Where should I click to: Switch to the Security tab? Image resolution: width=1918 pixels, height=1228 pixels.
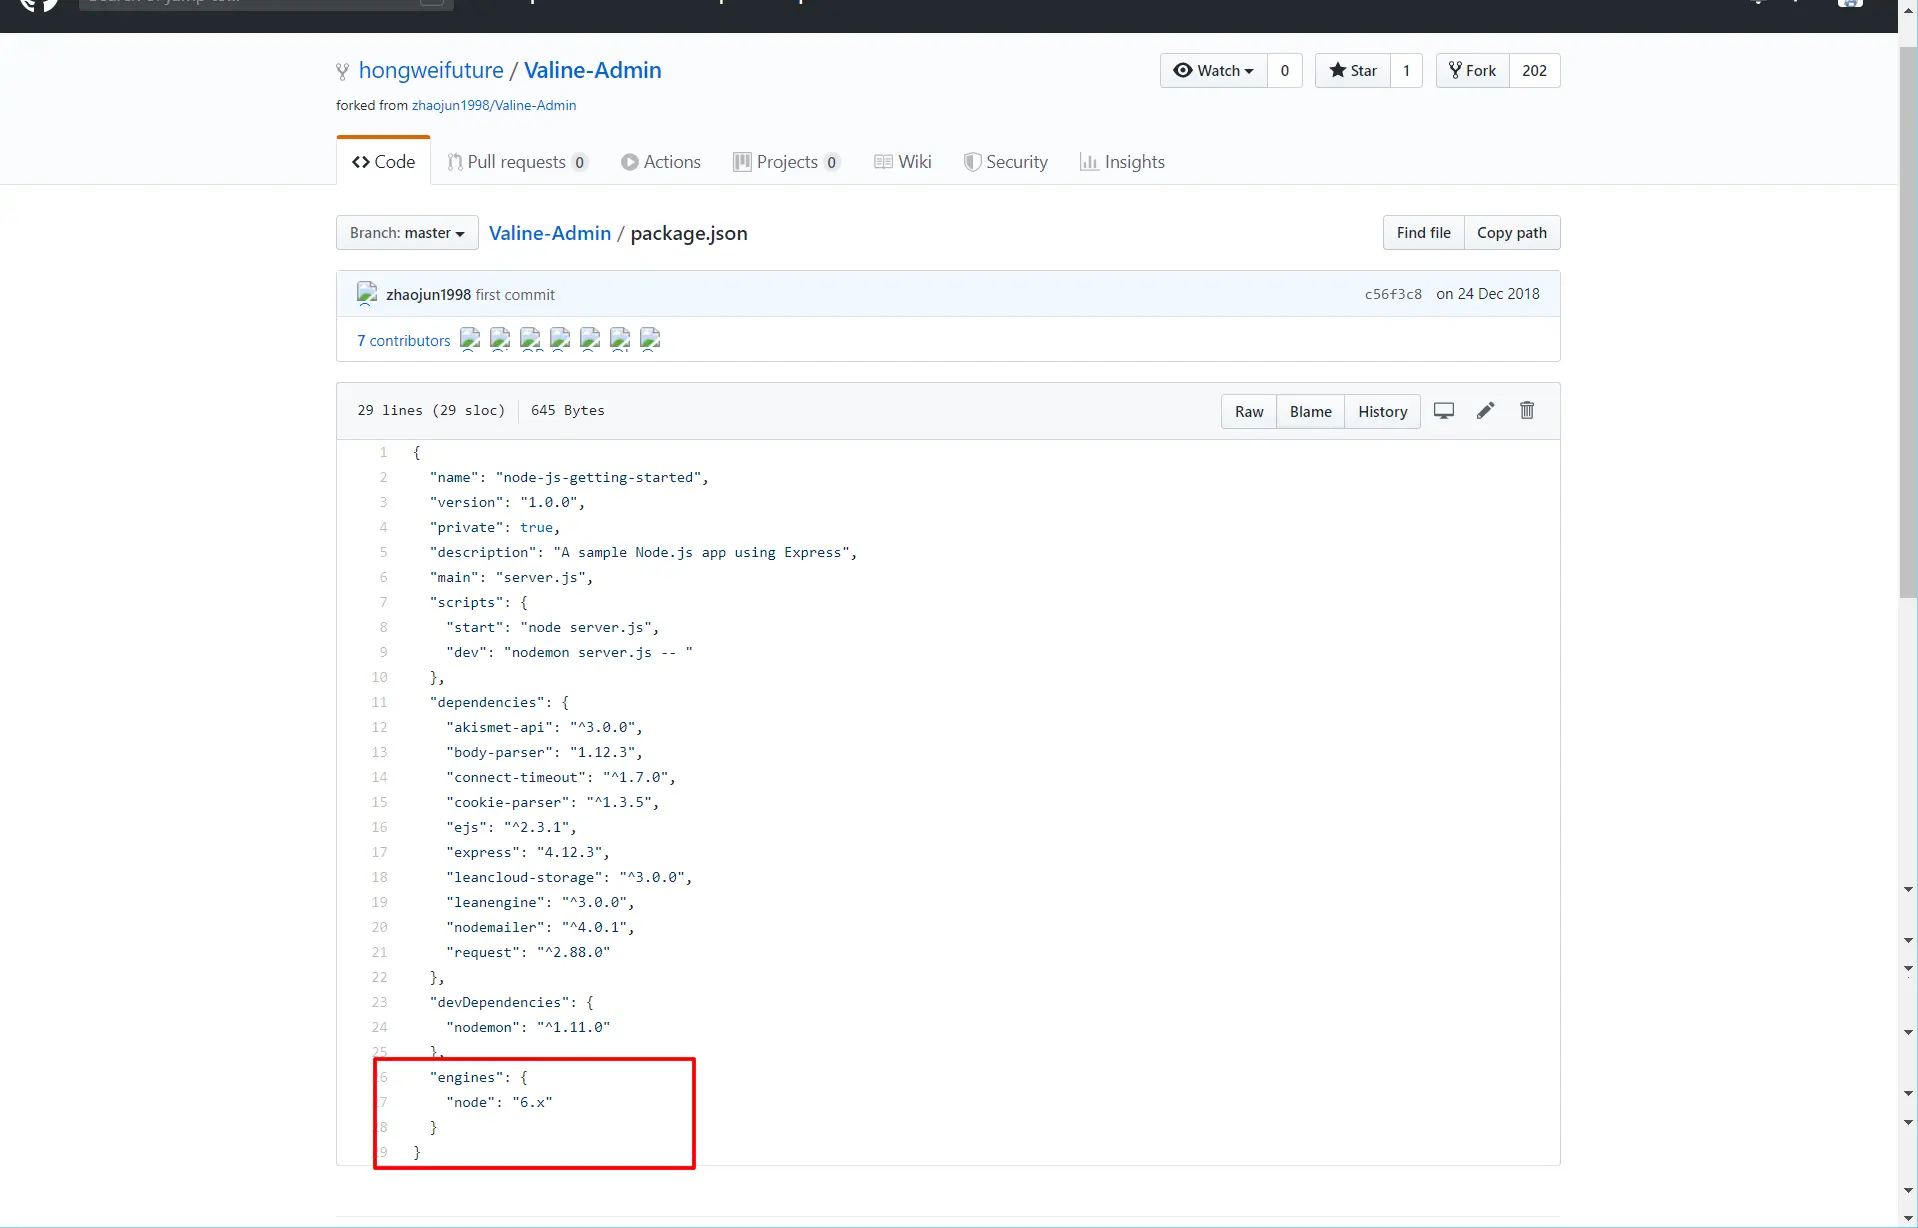(1006, 162)
